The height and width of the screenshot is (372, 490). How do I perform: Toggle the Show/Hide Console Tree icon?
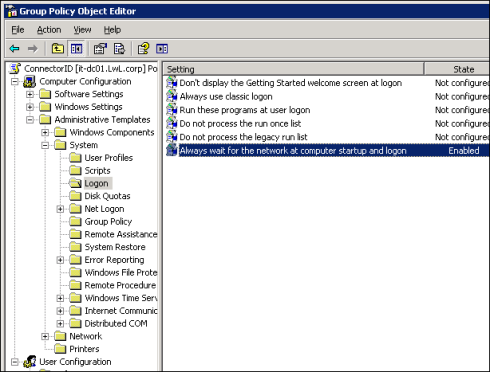[76, 49]
